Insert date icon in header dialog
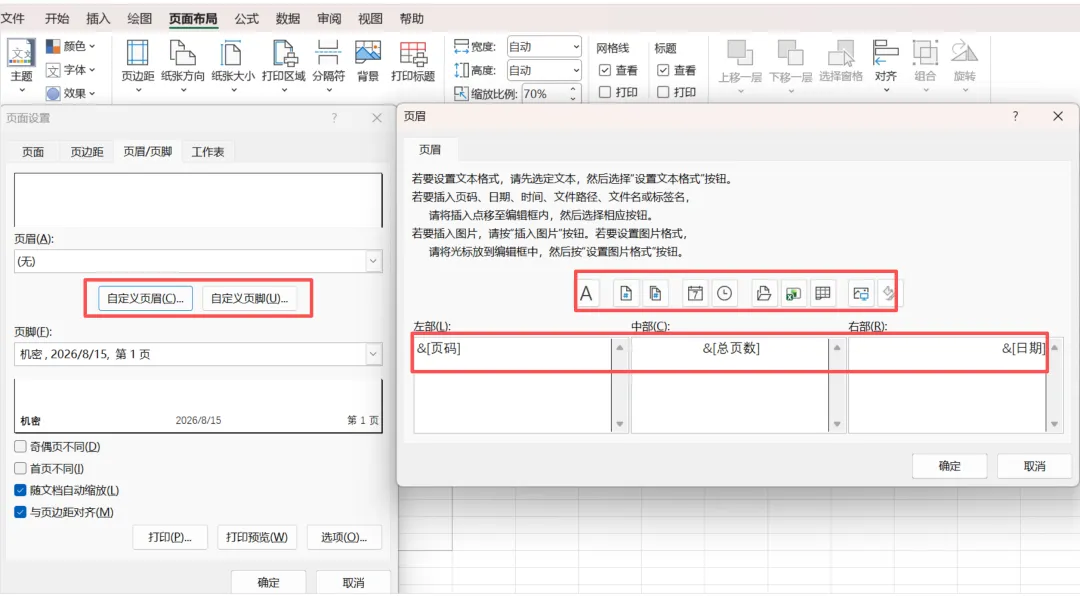This screenshot has width=1080, height=602. (x=695, y=293)
